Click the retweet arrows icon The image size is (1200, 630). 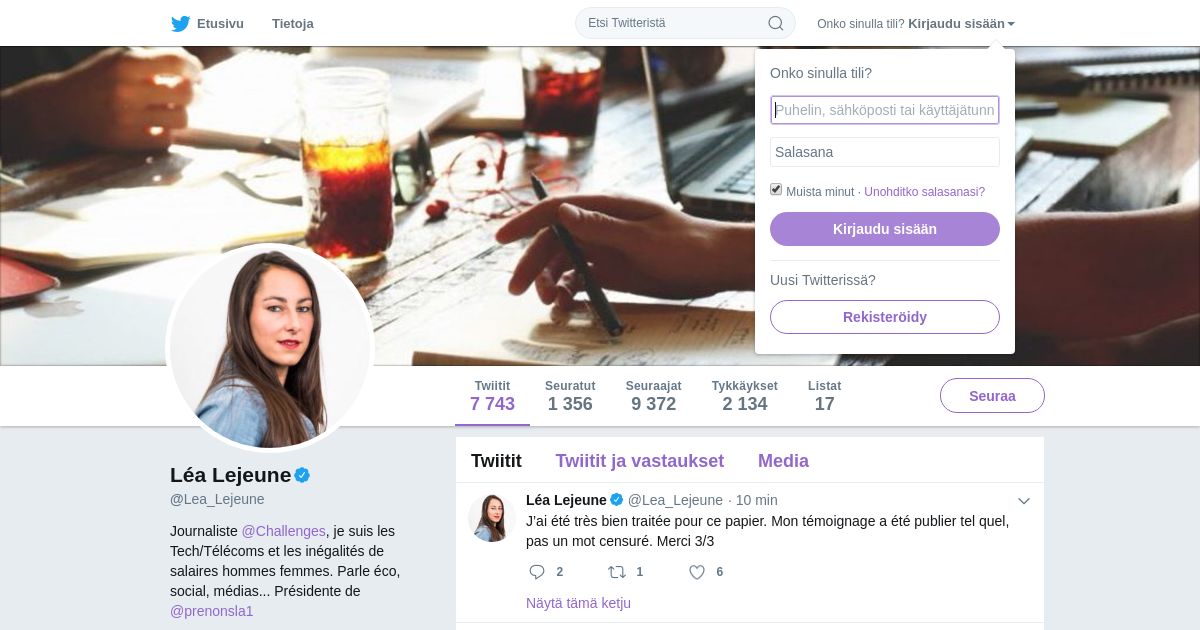[617, 572]
